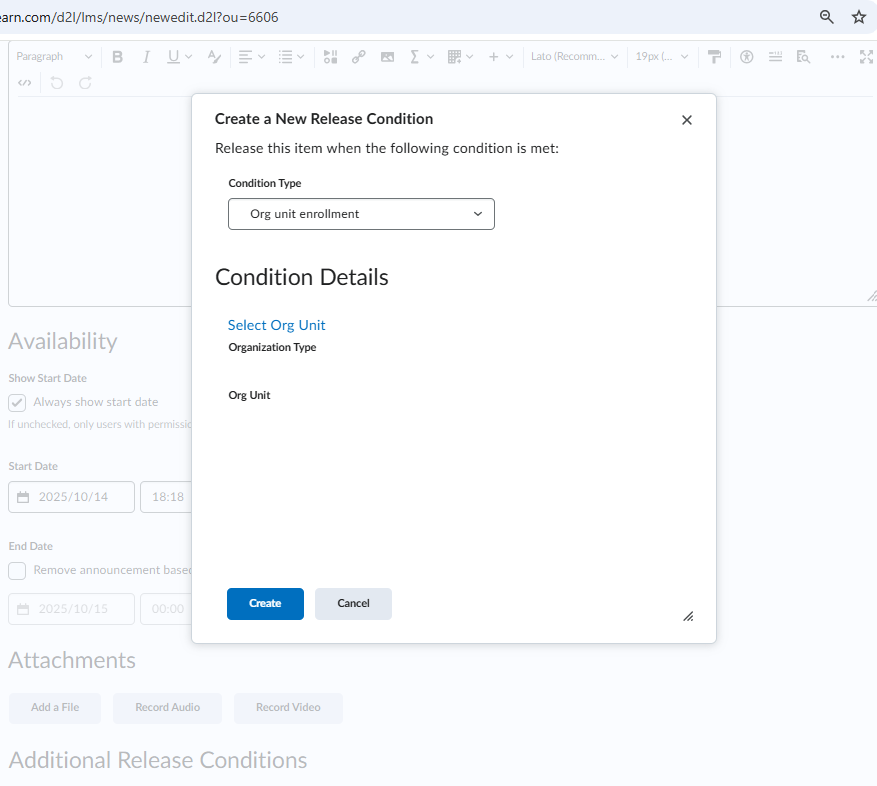The image size is (877, 786).
Task: Click the Select Org Unit link
Action: (x=276, y=325)
